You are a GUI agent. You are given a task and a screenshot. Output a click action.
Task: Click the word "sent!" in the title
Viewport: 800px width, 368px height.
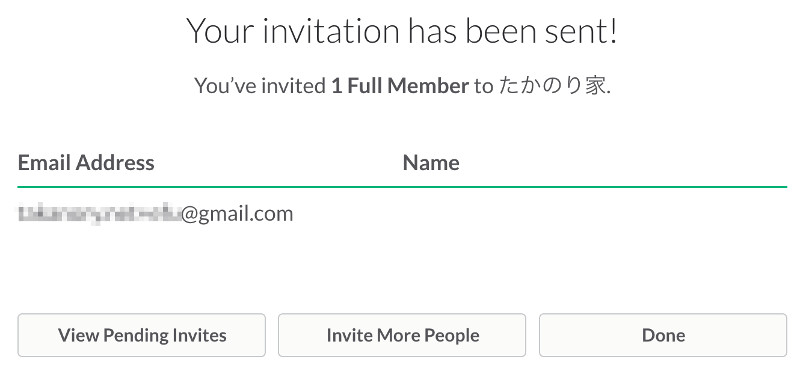click(x=581, y=31)
